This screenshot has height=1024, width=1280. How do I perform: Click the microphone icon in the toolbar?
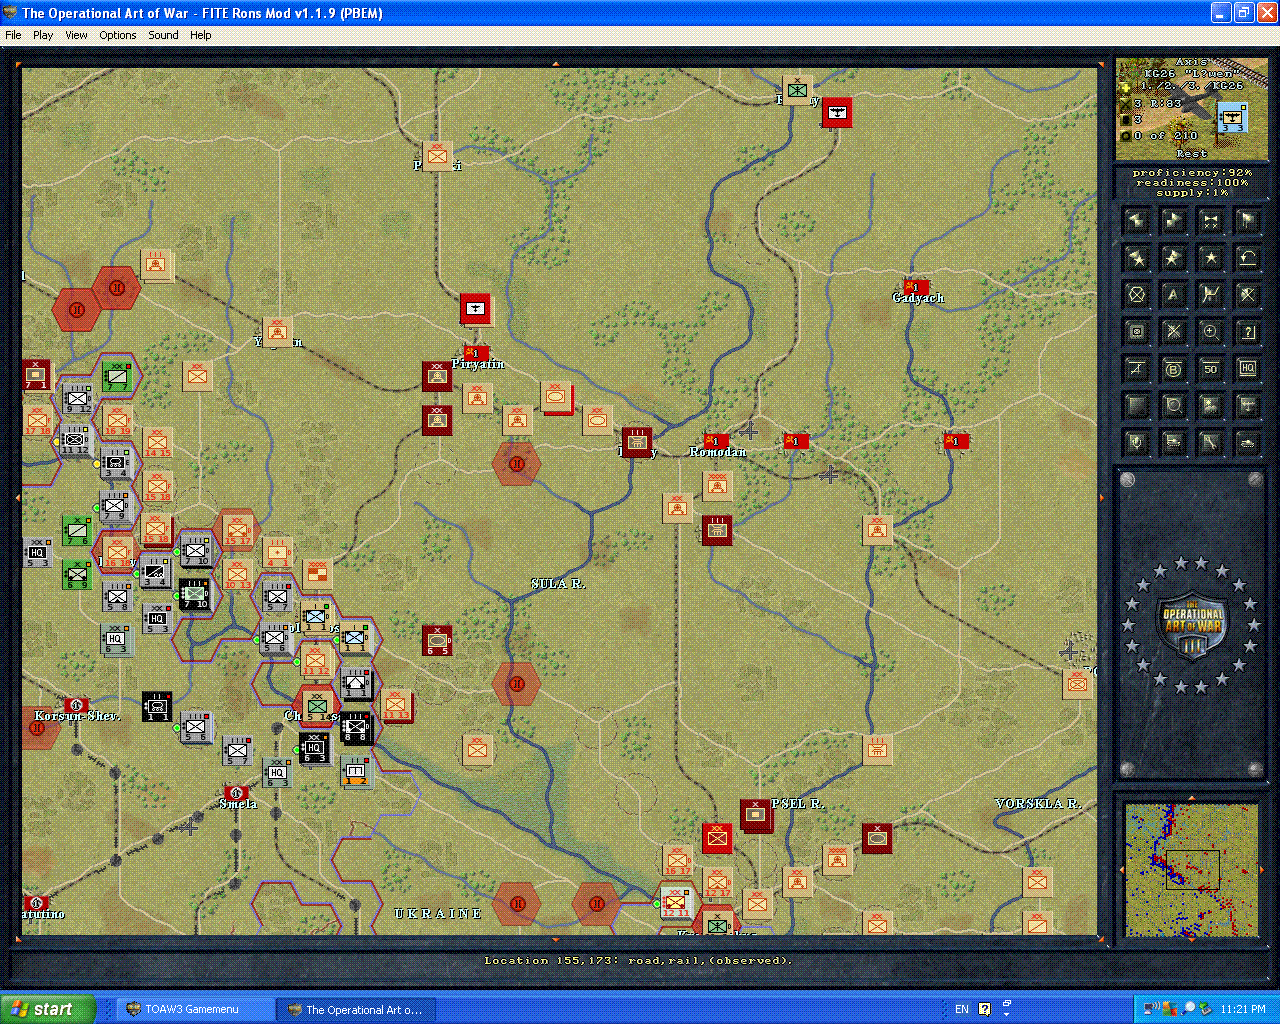coord(1136,441)
